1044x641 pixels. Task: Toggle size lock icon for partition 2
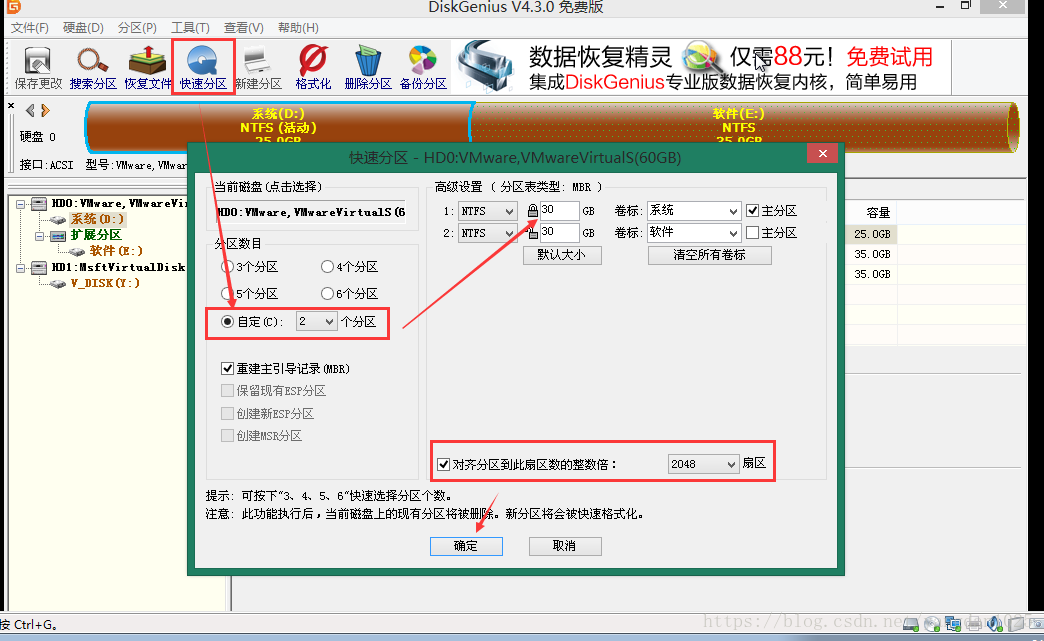click(x=533, y=233)
